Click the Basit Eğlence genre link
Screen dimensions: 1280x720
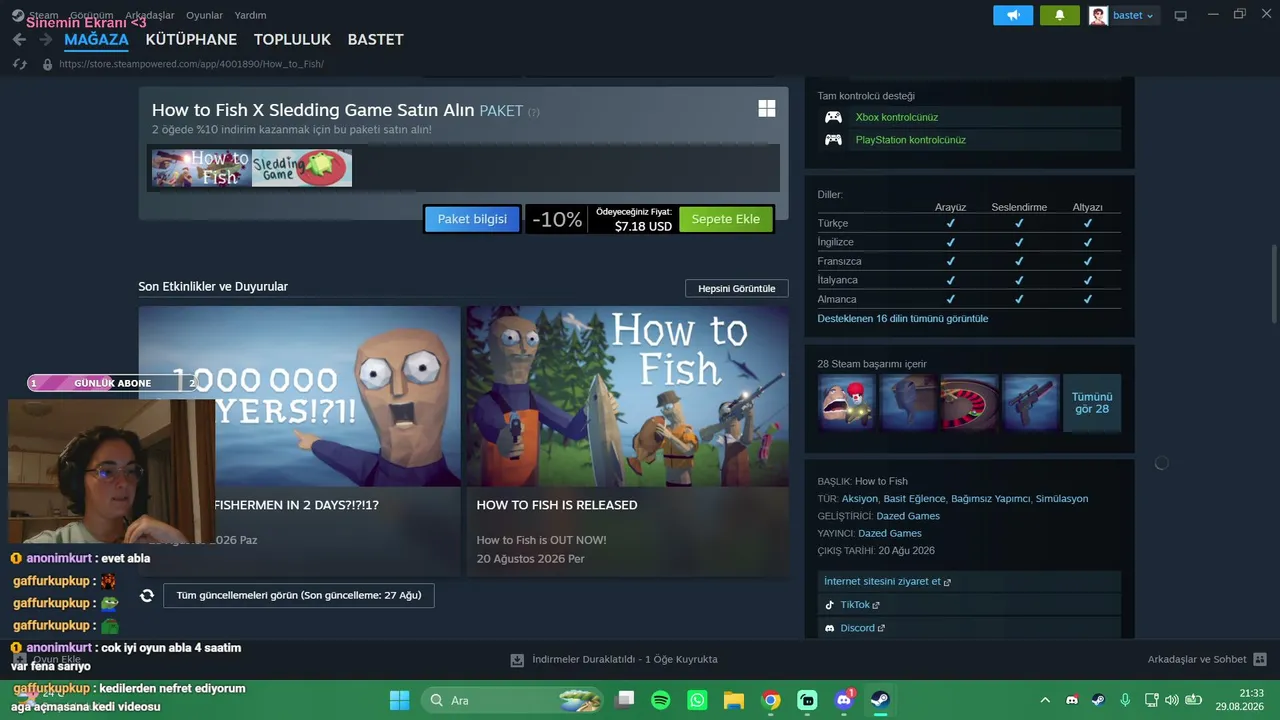coord(914,499)
